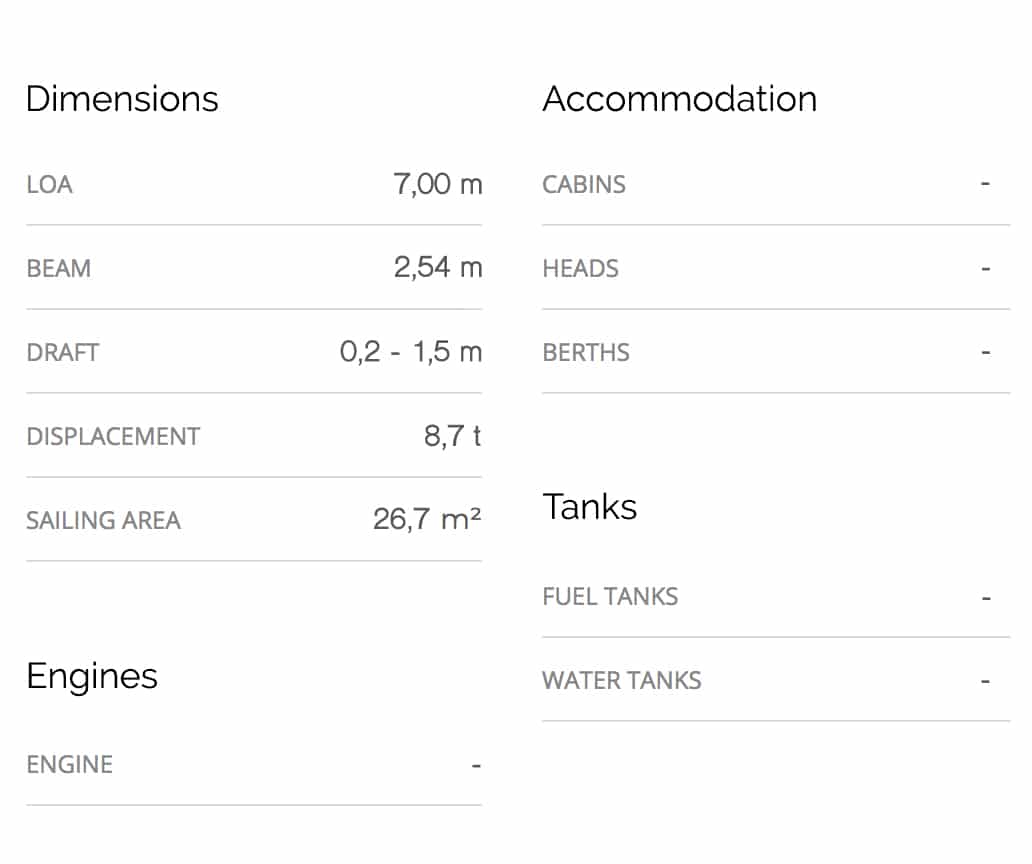Select the LOA row label

point(50,185)
